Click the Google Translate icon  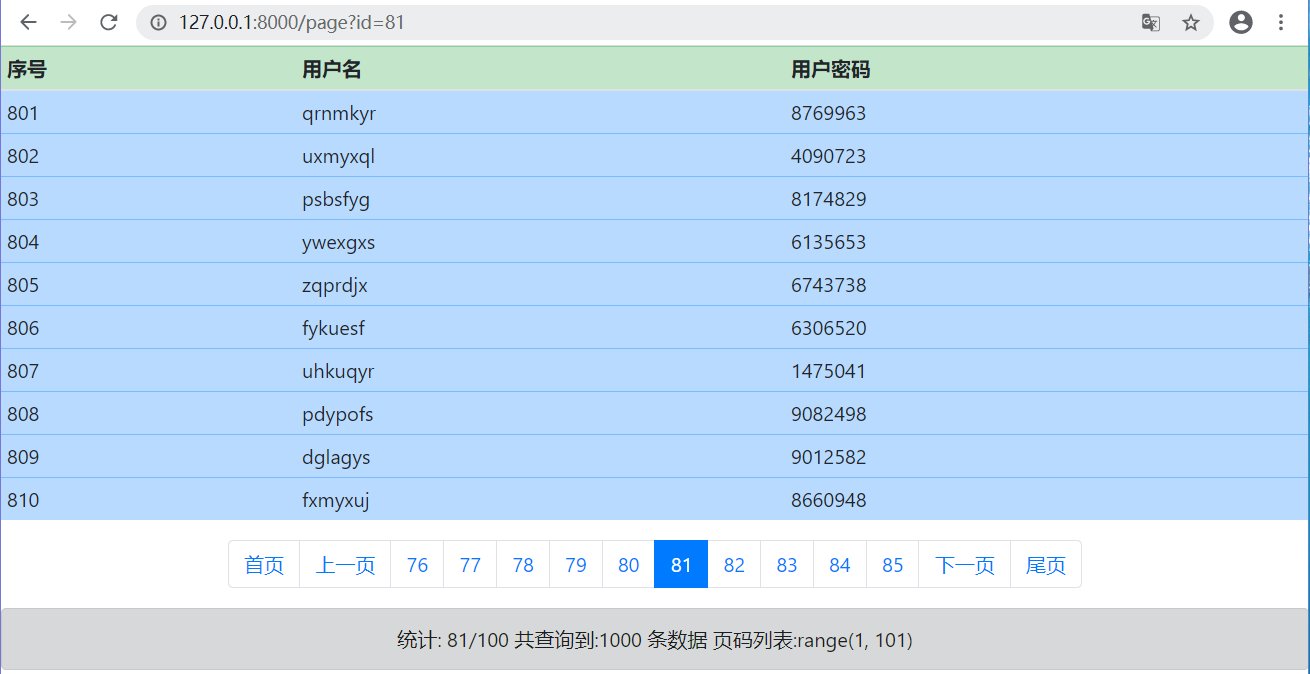coord(1151,23)
